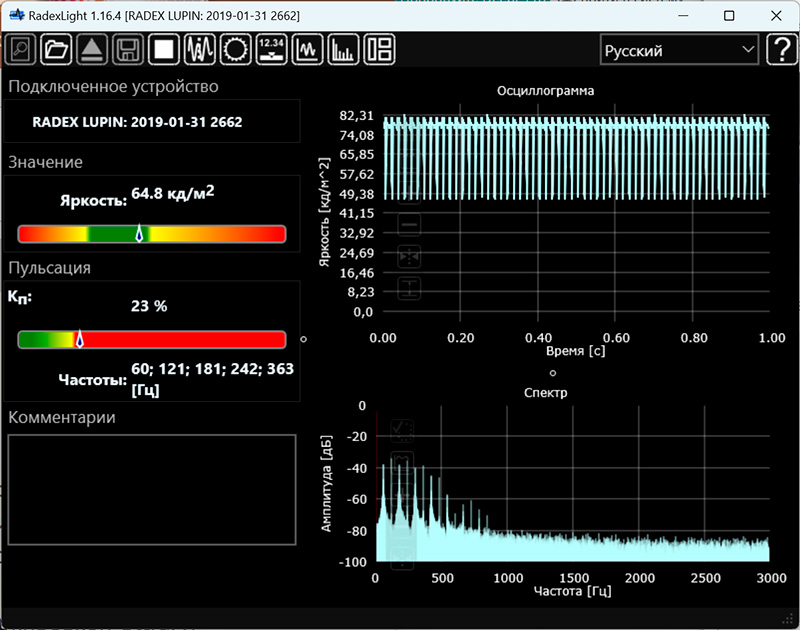Toggle the checkmark overlay button on spectrum

pyautogui.click(x=403, y=431)
